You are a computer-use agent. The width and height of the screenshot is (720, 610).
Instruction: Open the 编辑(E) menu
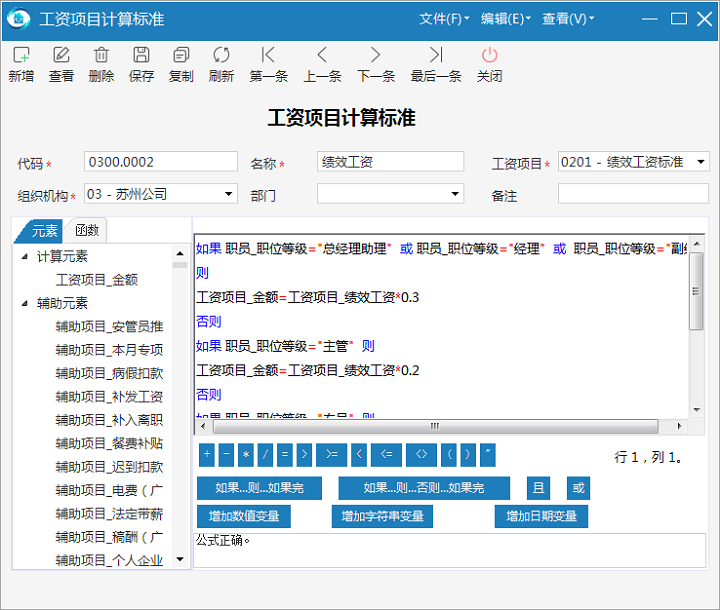[x=506, y=19]
